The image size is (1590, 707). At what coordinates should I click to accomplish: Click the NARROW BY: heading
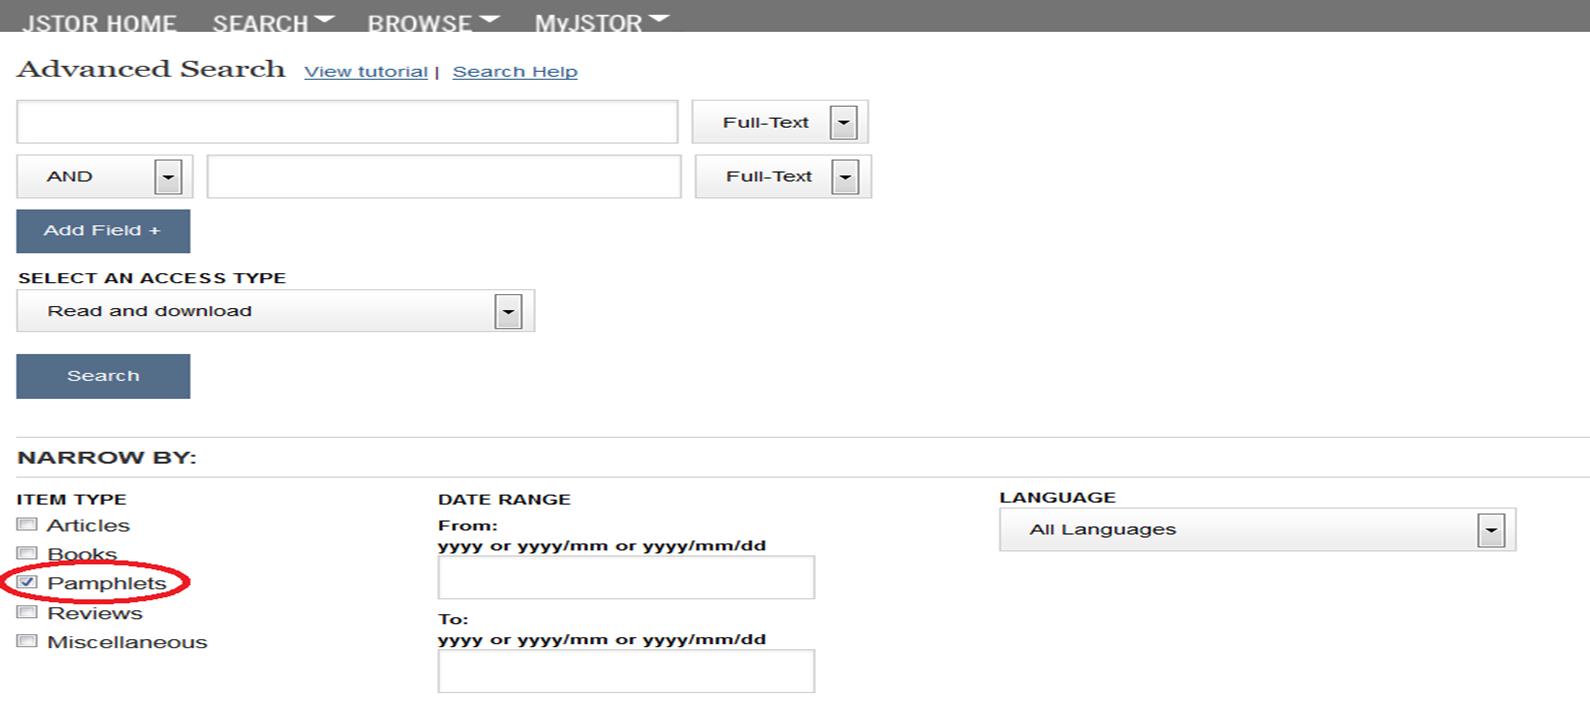click(x=107, y=458)
